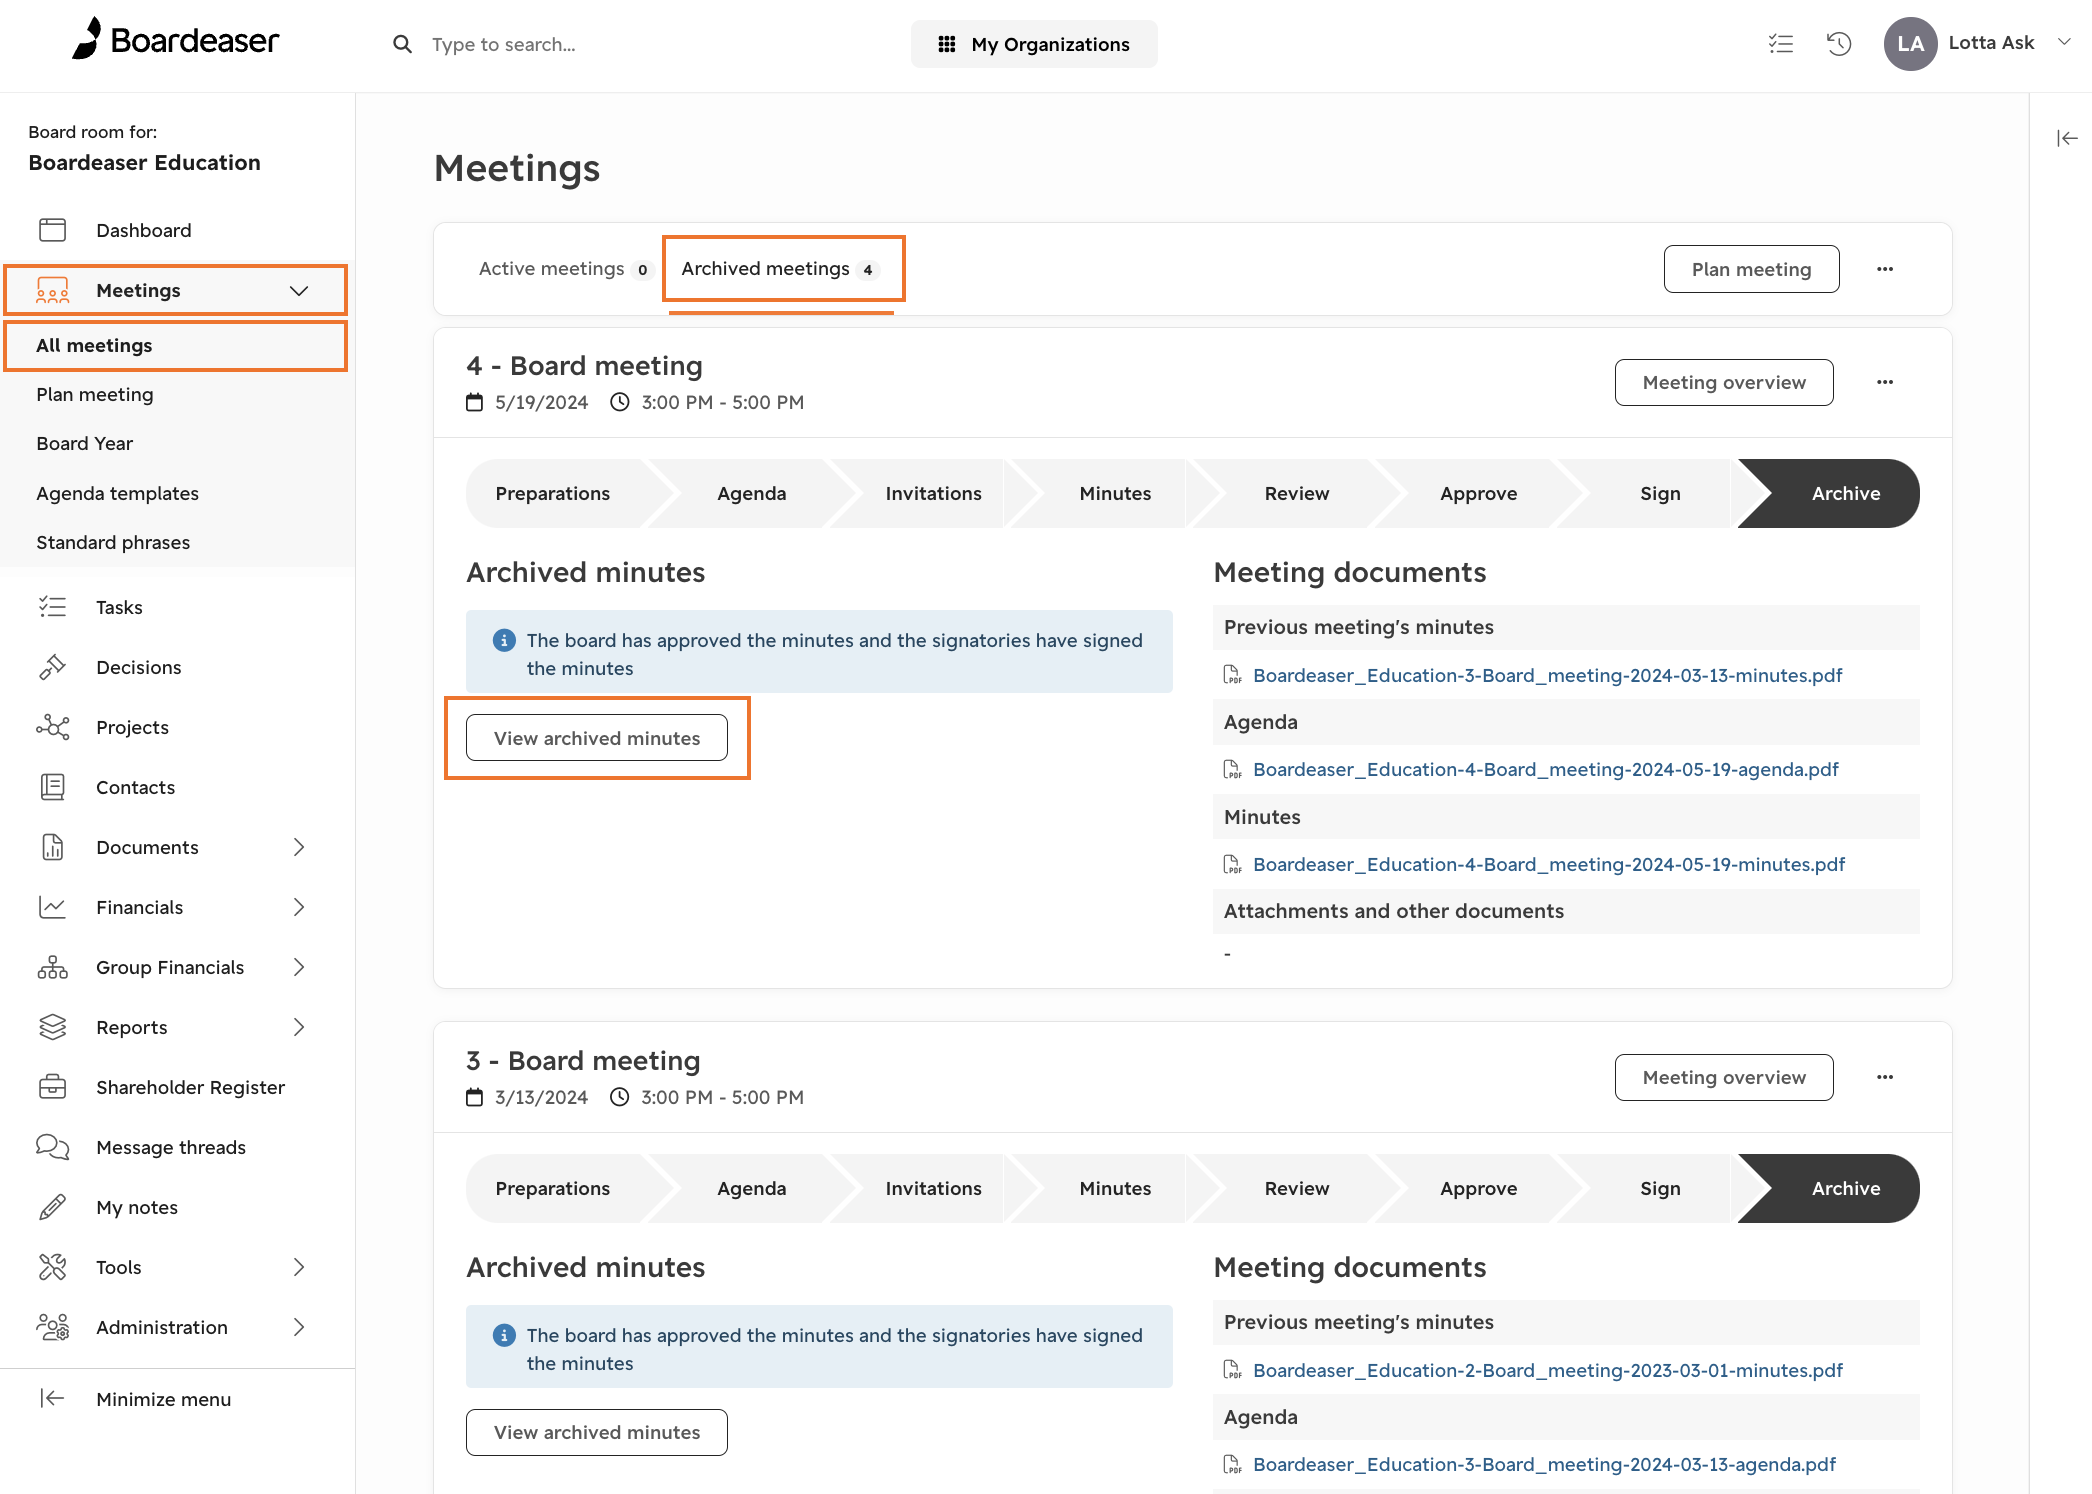This screenshot has height=1494, width=2092.
Task: Open Standard phrases in the sidebar
Action: 113,542
